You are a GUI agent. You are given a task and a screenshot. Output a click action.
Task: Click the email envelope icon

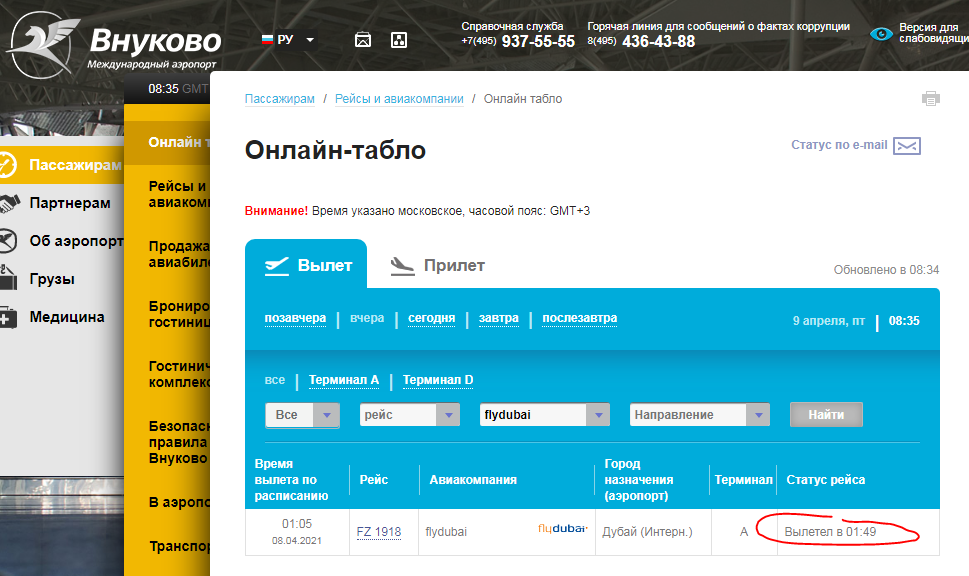tap(907, 146)
